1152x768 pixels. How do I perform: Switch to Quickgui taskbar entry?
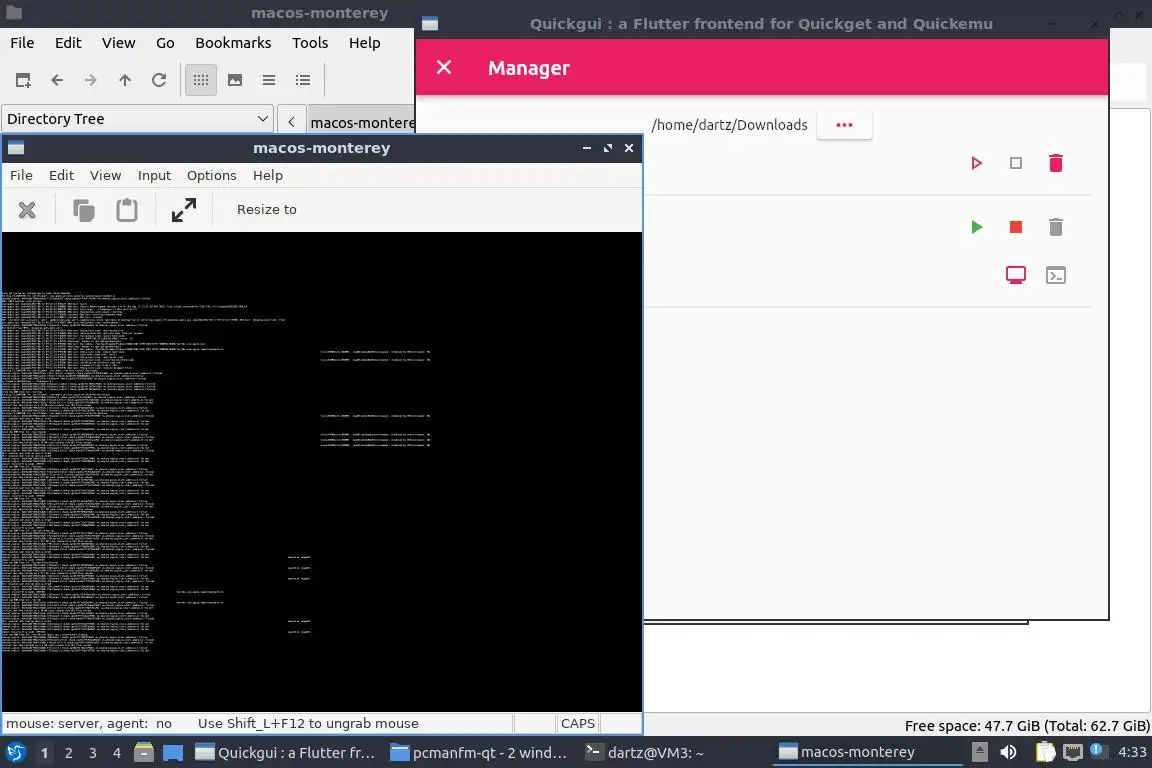click(285, 753)
